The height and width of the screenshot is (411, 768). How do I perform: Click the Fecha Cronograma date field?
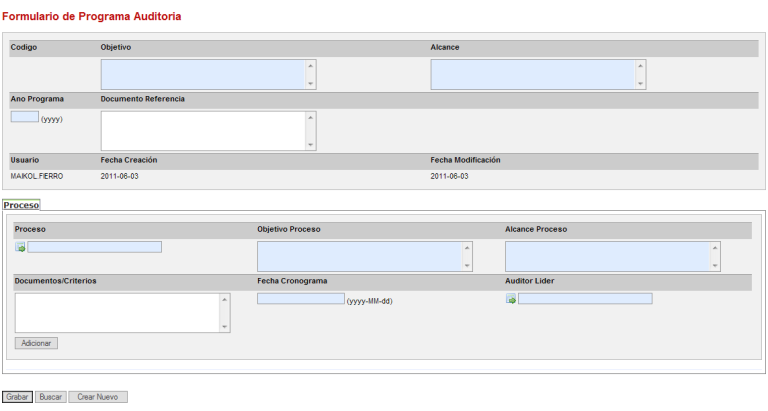coord(301,298)
